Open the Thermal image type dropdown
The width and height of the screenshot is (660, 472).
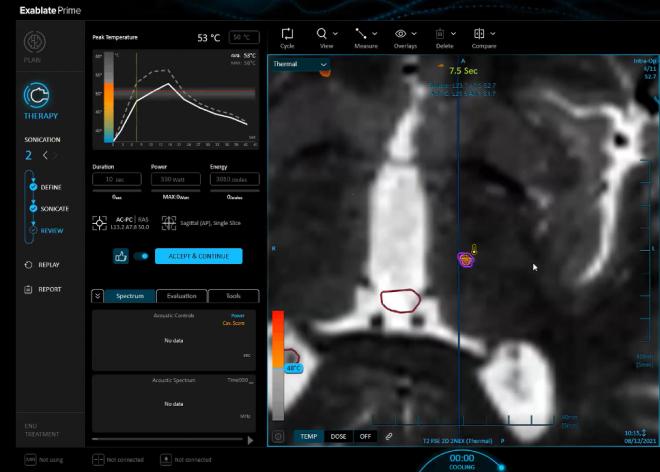tap(300, 64)
